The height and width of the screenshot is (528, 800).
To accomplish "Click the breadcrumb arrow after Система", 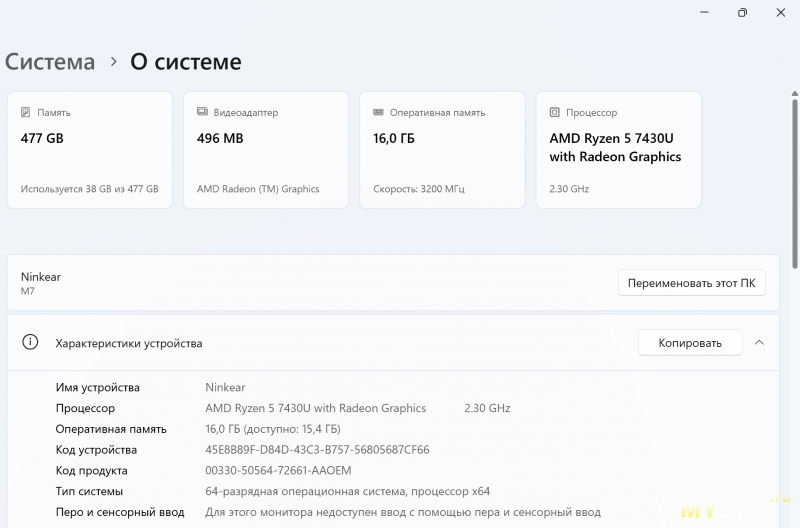I will tap(113, 62).
